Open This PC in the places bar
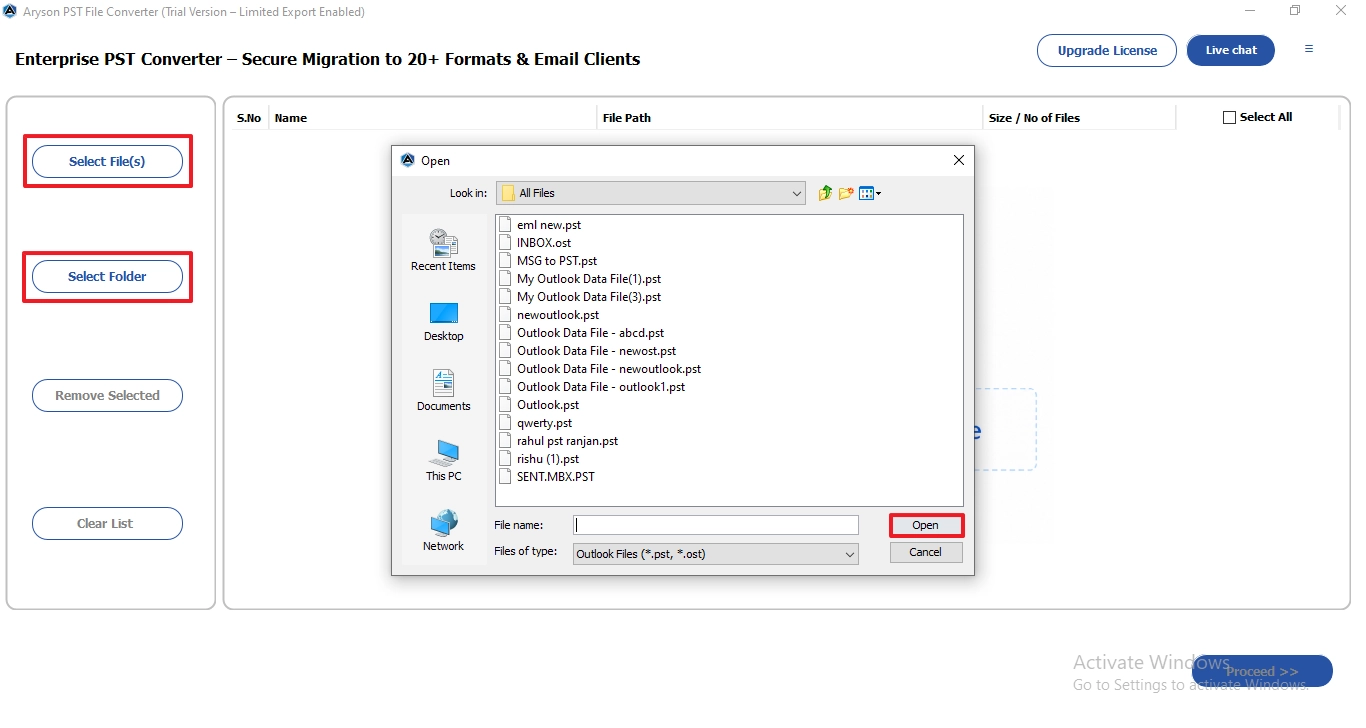The image size is (1366, 728). (x=443, y=461)
